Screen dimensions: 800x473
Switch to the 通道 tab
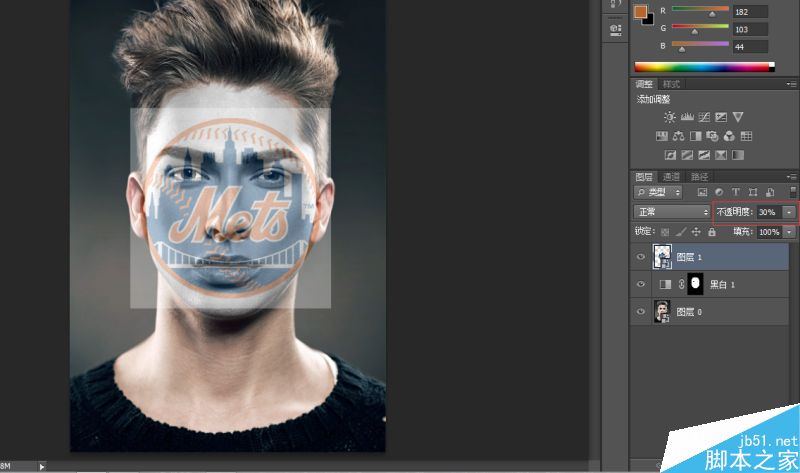[671, 177]
